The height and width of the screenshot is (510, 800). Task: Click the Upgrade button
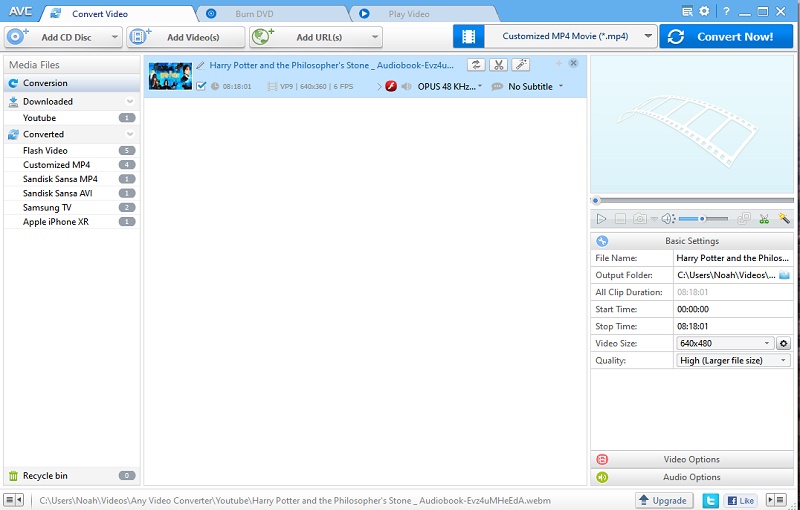coord(664,501)
